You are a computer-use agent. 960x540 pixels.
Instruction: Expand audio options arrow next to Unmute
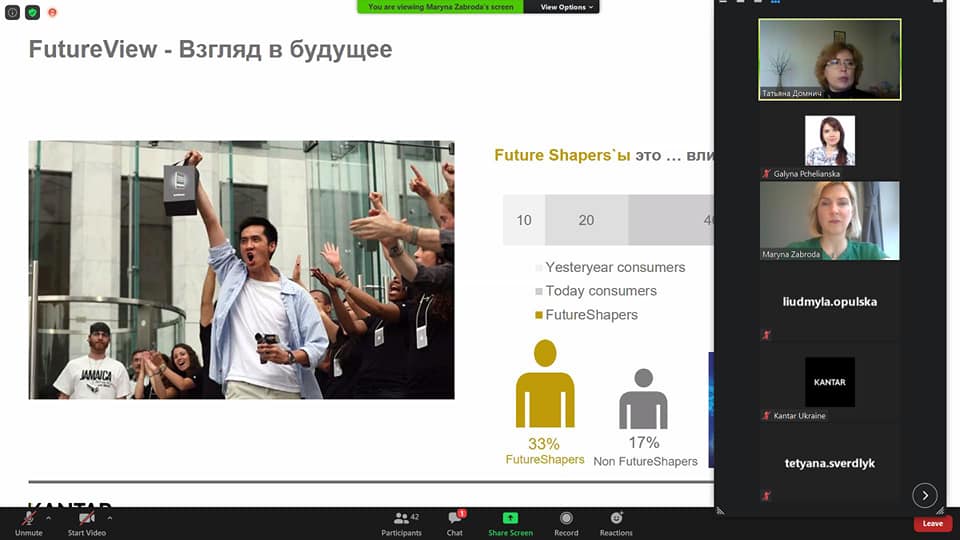(x=49, y=518)
